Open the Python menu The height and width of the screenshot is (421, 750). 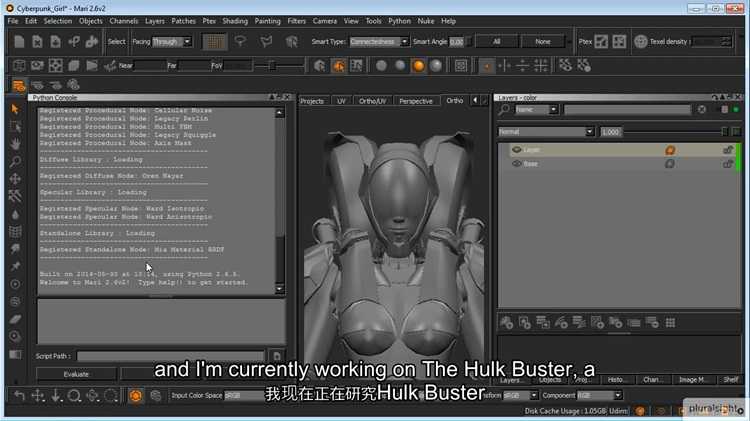pos(399,21)
